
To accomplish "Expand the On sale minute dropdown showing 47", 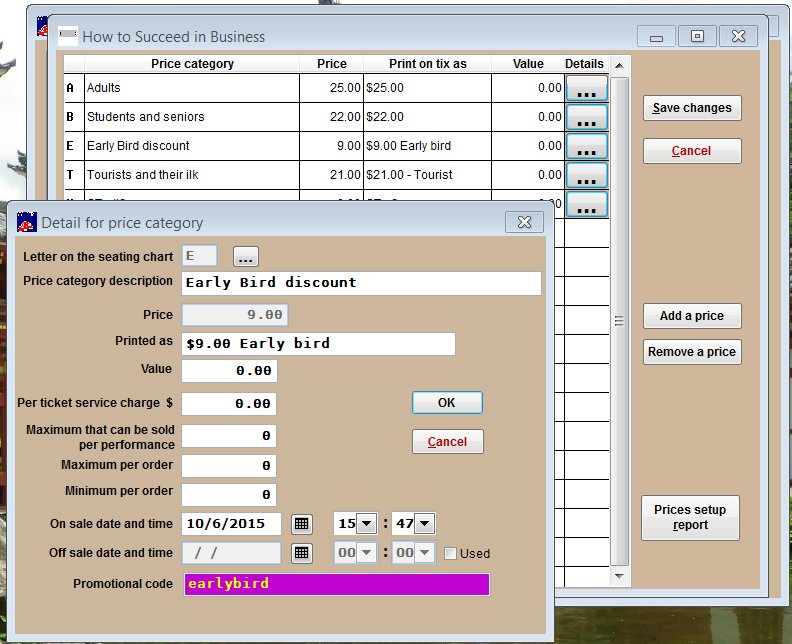I will pos(425,523).
